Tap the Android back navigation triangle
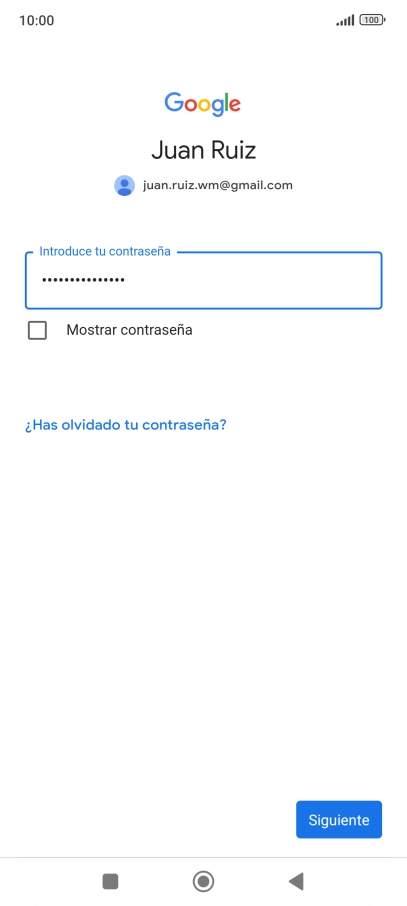Viewport: 407px width, 906px height. pyautogui.click(x=296, y=881)
